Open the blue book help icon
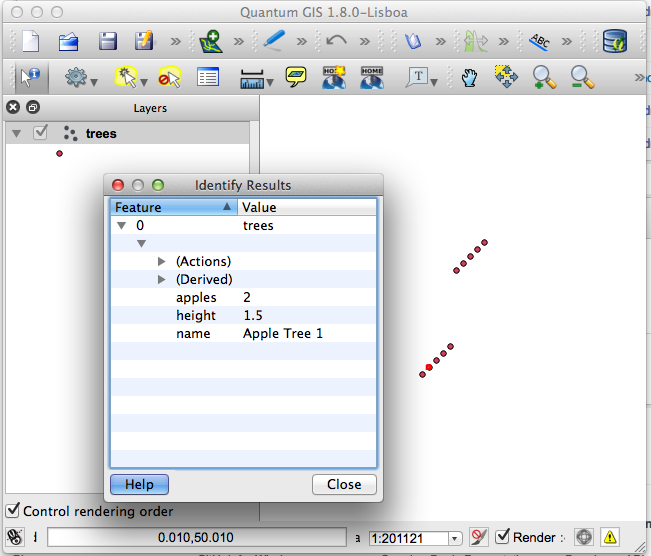This screenshot has width=651, height=556. pos(413,41)
